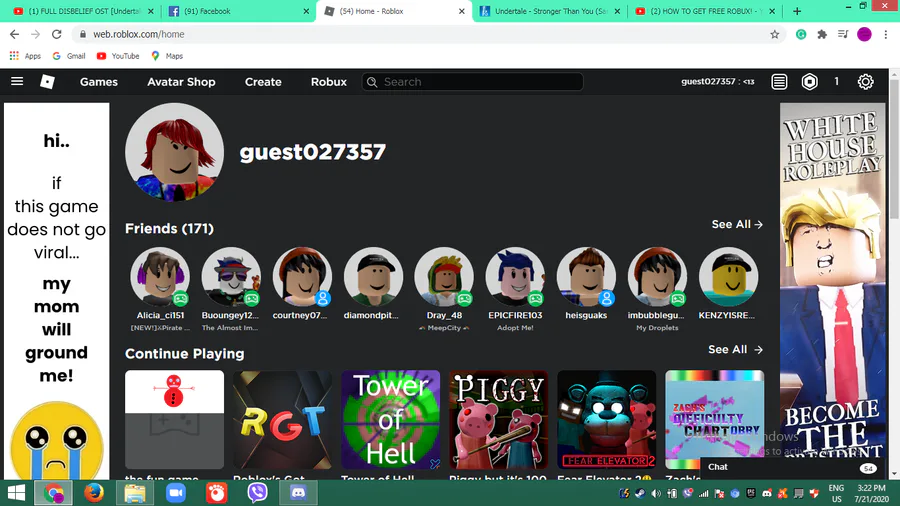Go back to previous page
The width and height of the screenshot is (900, 506).
click(14, 34)
